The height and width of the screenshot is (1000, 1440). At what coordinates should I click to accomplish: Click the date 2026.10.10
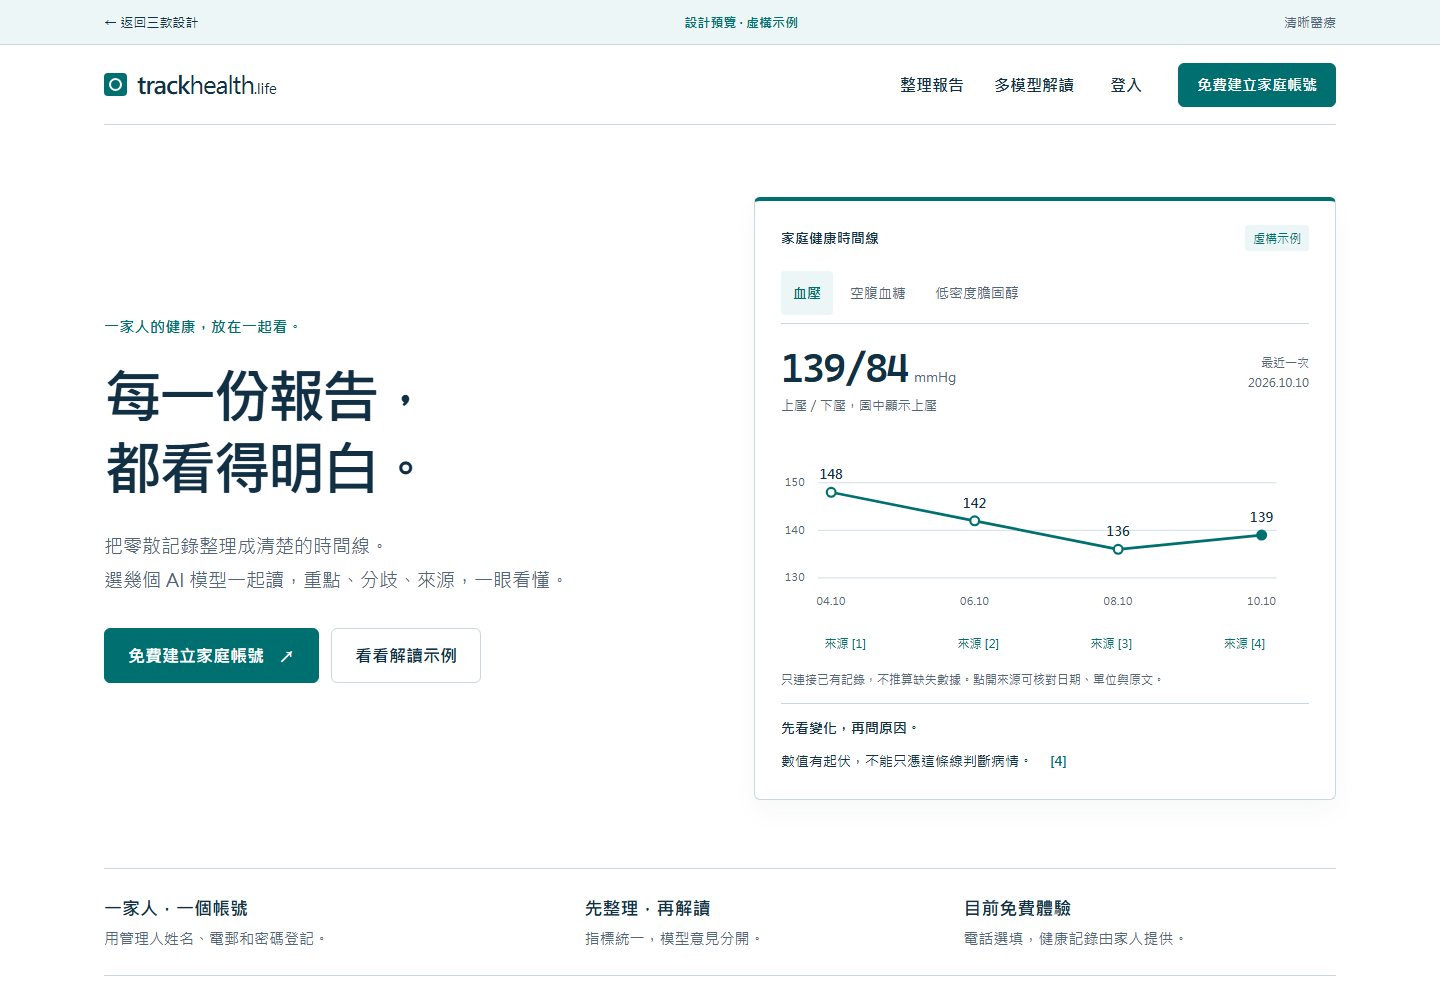click(x=1278, y=383)
